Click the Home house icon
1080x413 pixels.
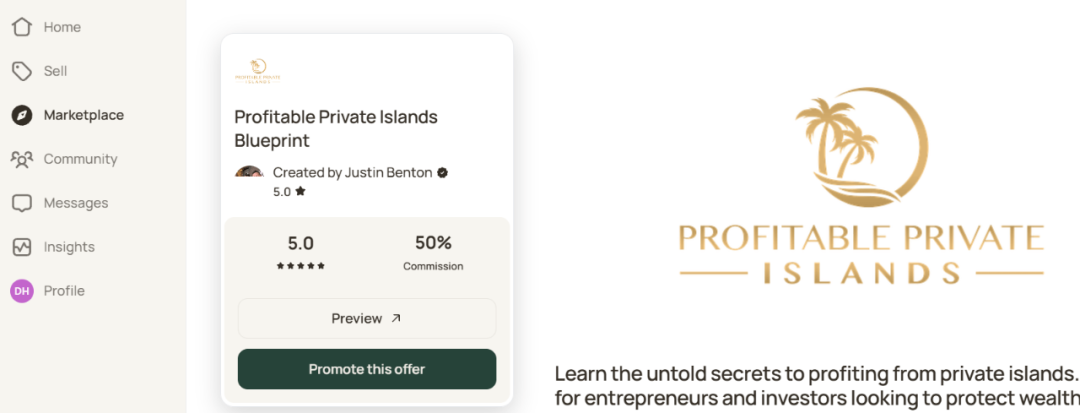coord(22,27)
